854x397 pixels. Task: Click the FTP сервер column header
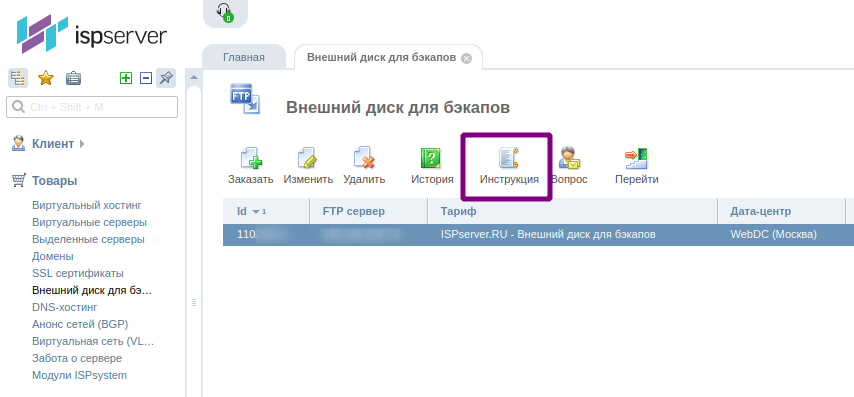(x=369, y=211)
